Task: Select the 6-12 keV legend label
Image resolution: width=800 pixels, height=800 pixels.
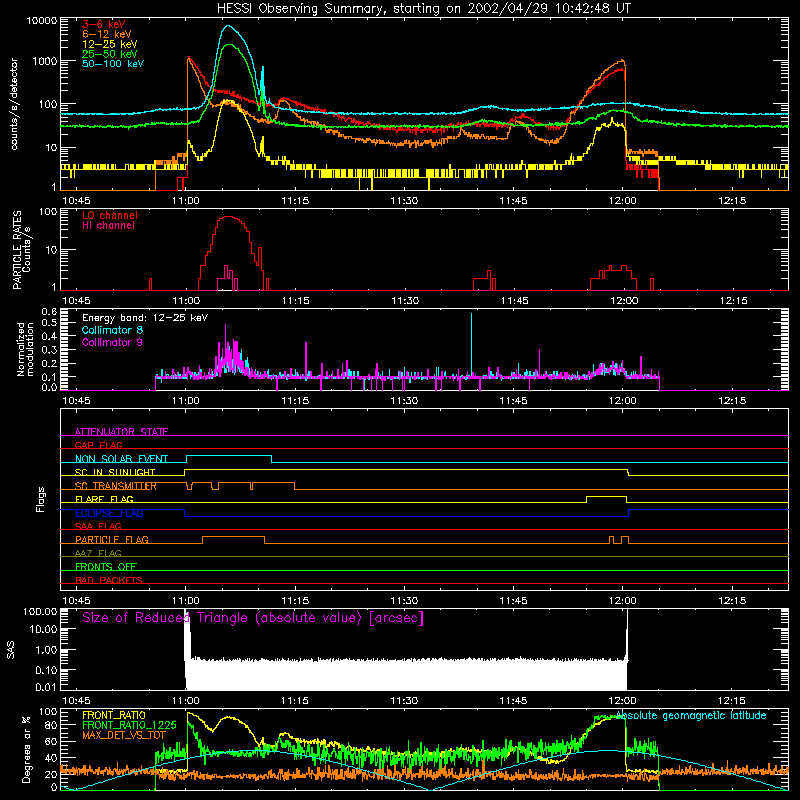Action: coord(107,34)
